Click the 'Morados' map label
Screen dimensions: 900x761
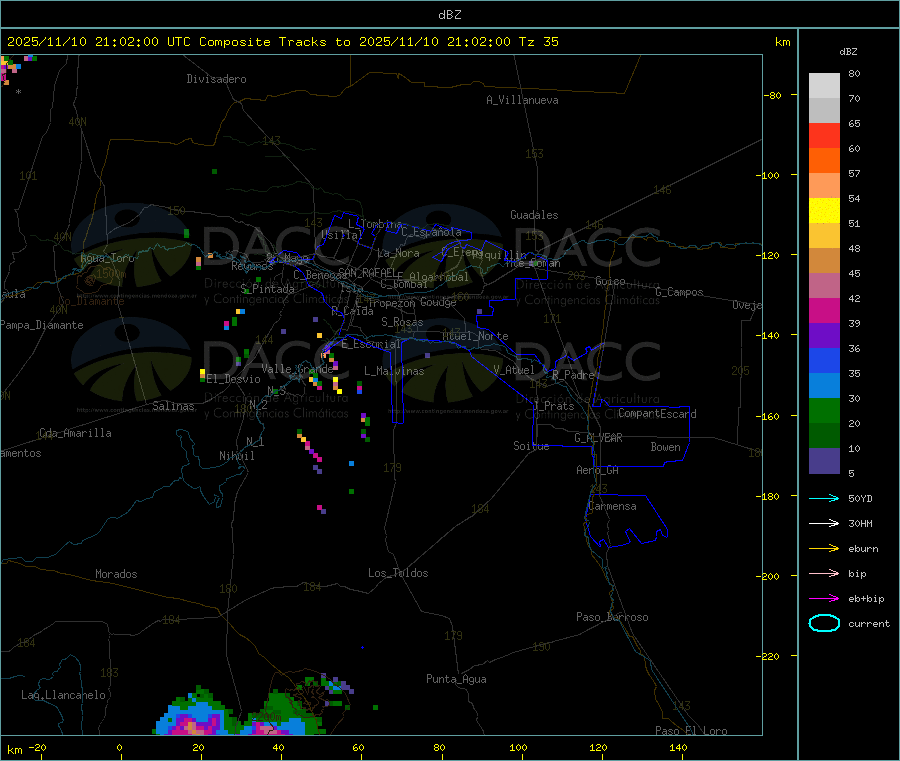[x=116, y=574]
